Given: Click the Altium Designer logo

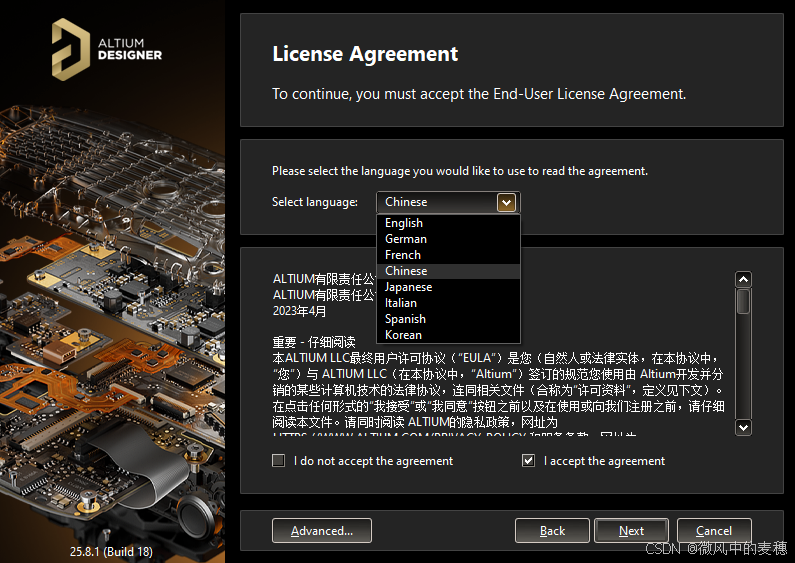Looking at the screenshot, I should tap(107, 50).
